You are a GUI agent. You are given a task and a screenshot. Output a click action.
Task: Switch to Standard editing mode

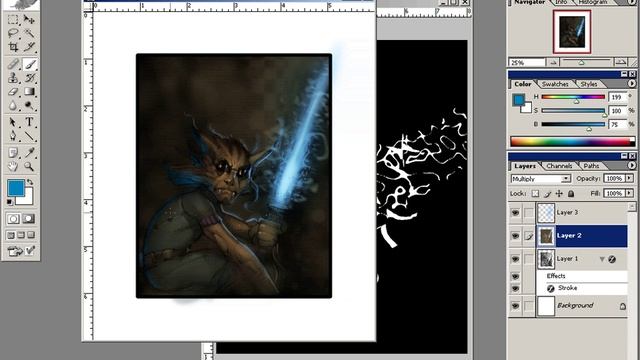[x=13, y=219]
